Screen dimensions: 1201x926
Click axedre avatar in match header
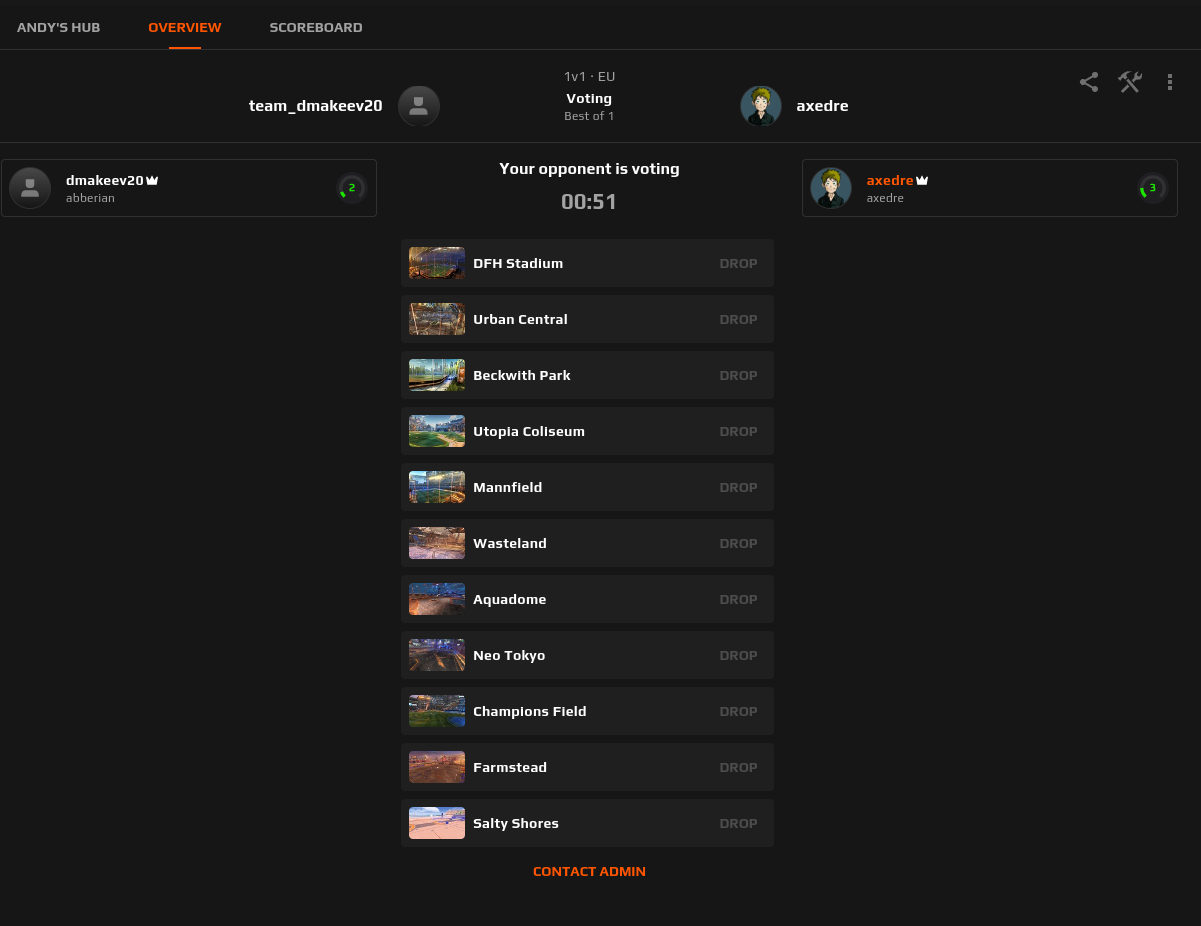(x=761, y=106)
